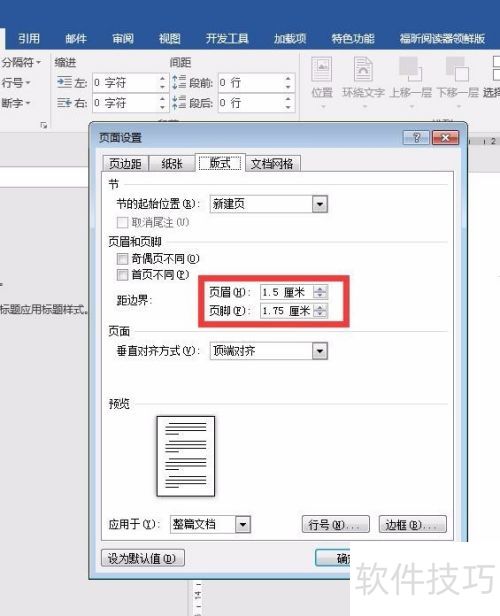Switch to the 页边距 tab

click(125, 163)
